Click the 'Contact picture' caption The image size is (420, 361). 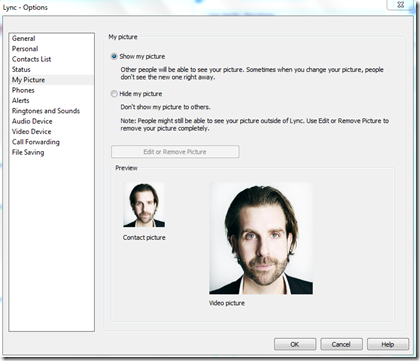[x=144, y=237]
